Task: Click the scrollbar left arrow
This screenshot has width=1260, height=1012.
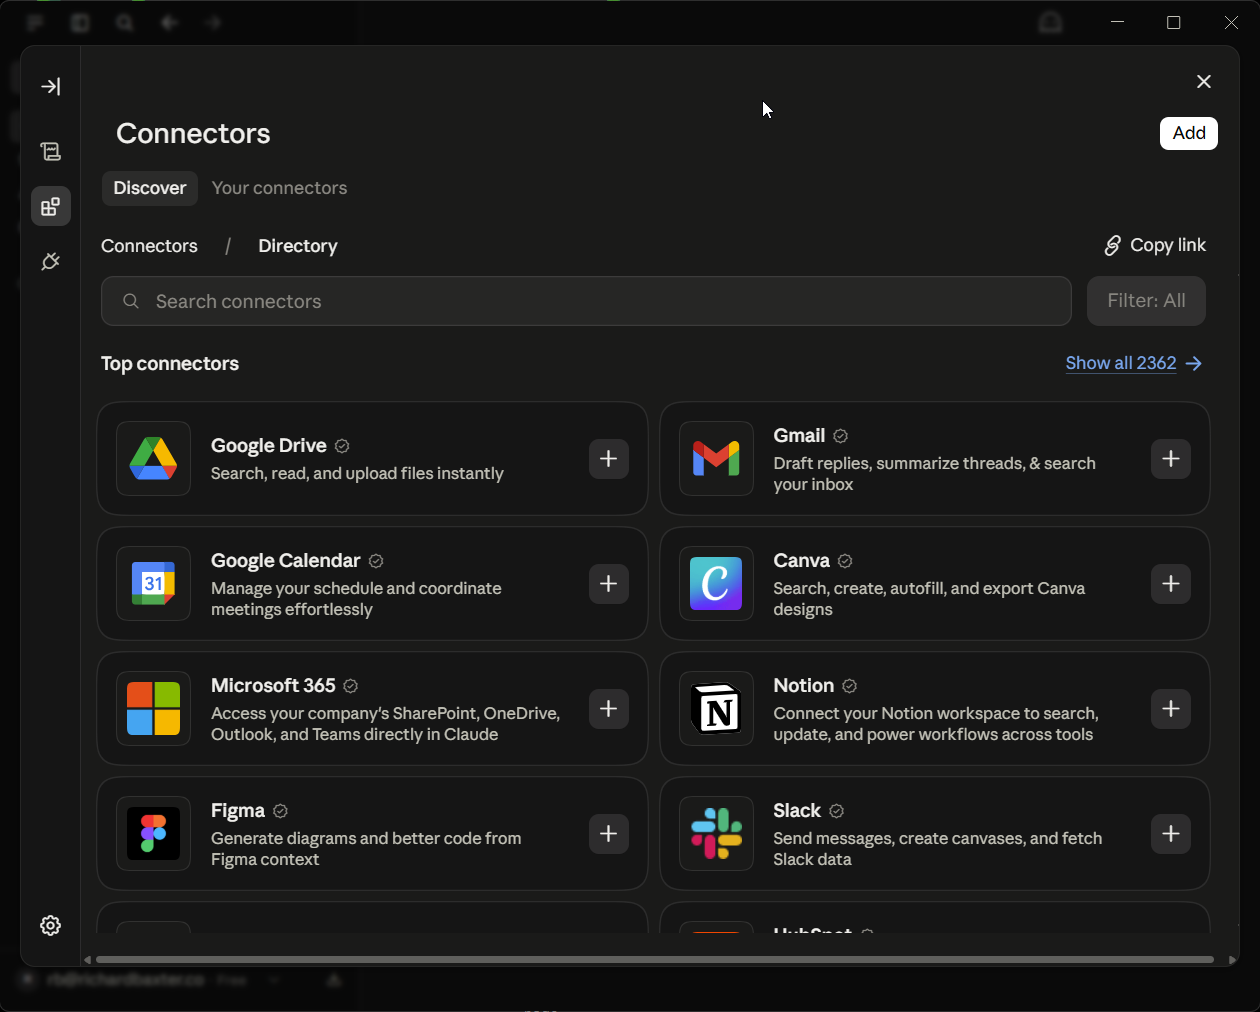Action: tap(87, 960)
